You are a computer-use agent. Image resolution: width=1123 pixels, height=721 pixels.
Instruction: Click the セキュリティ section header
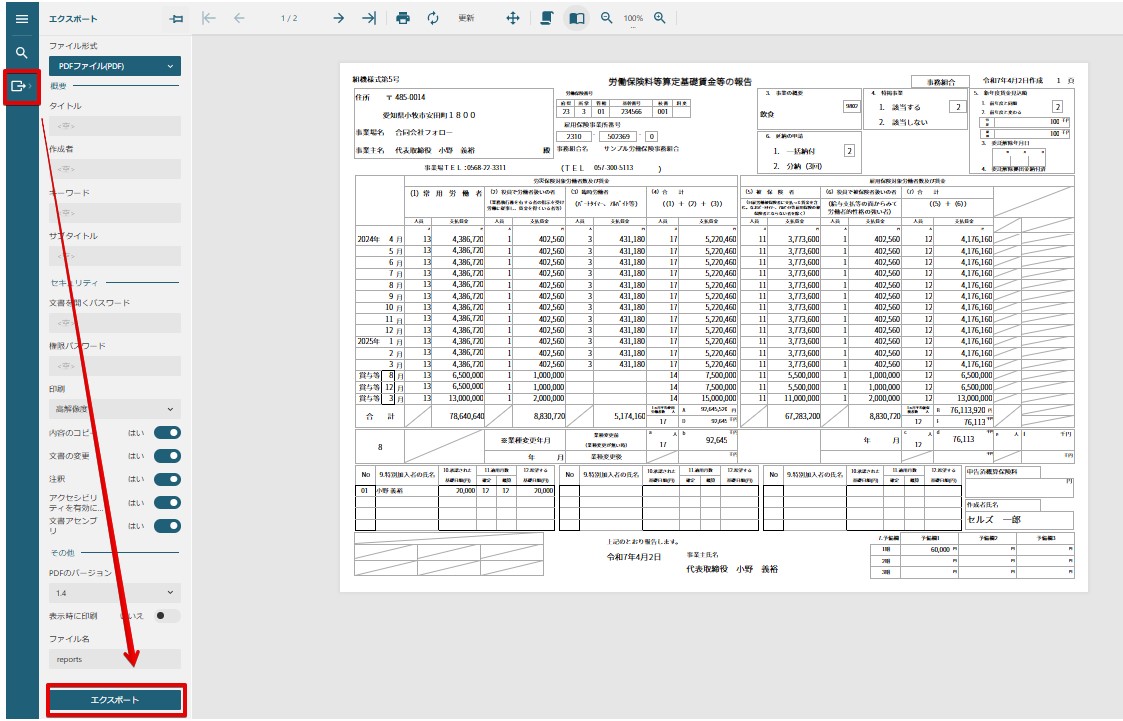coord(74,283)
